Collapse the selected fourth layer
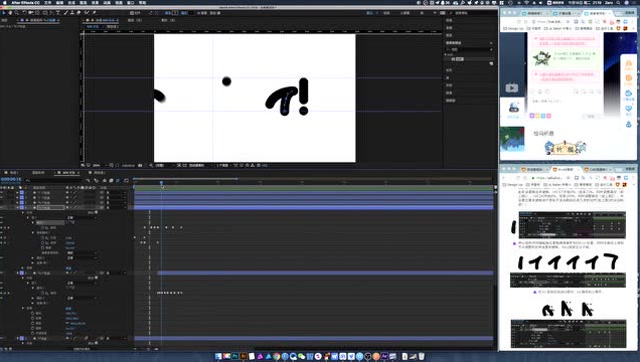This screenshot has width=640, height=362. pyautogui.click(x=17, y=208)
